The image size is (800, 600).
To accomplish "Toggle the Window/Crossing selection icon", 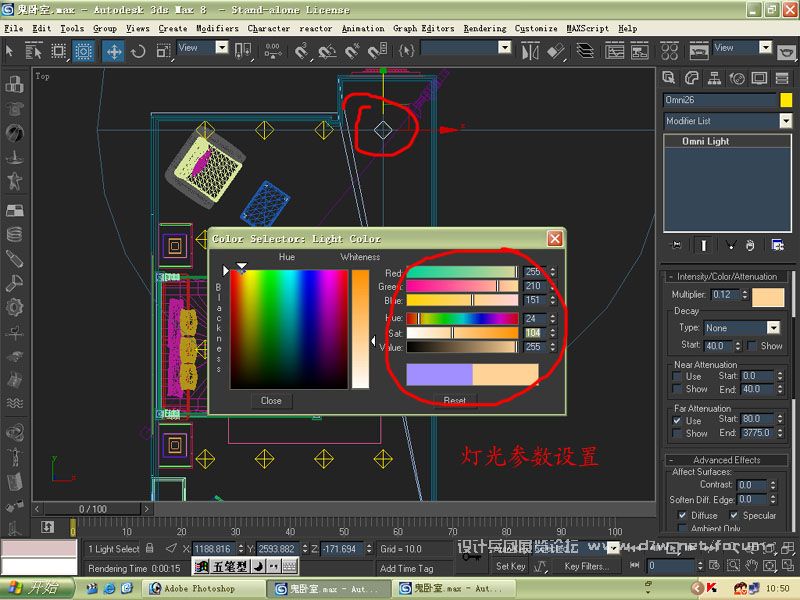I will 83,52.
